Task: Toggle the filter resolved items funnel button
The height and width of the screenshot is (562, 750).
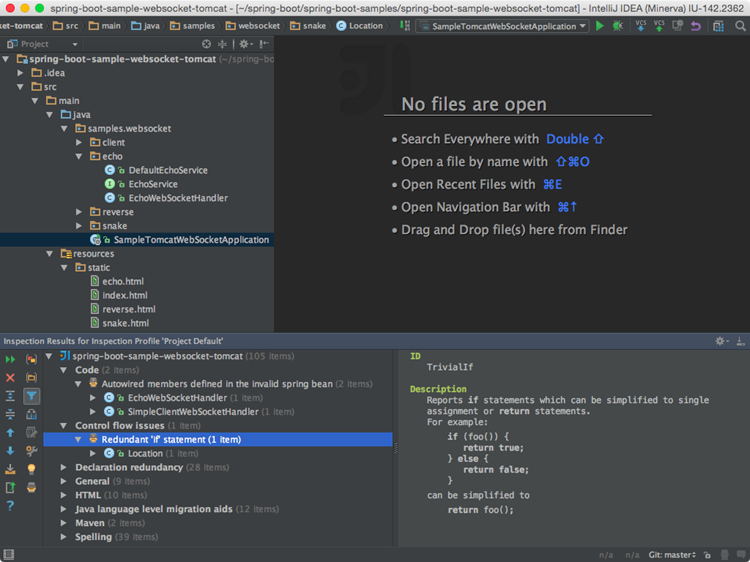Action: click(x=31, y=396)
